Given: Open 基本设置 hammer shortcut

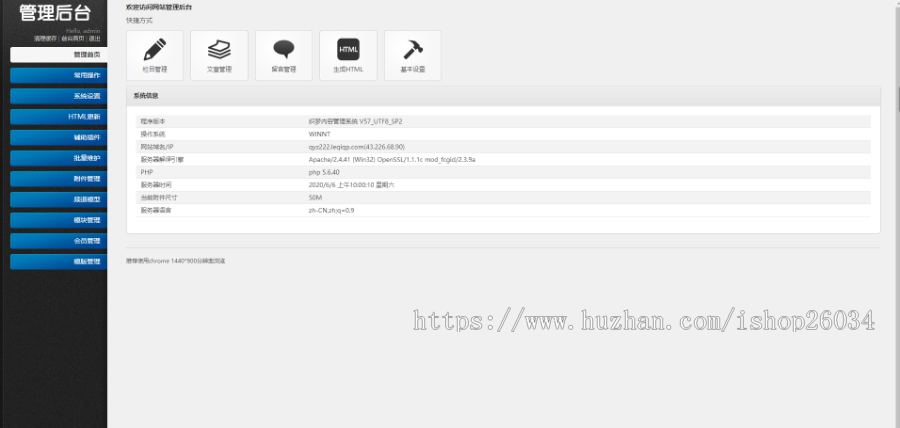Looking at the screenshot, I should tap(413, 55).
